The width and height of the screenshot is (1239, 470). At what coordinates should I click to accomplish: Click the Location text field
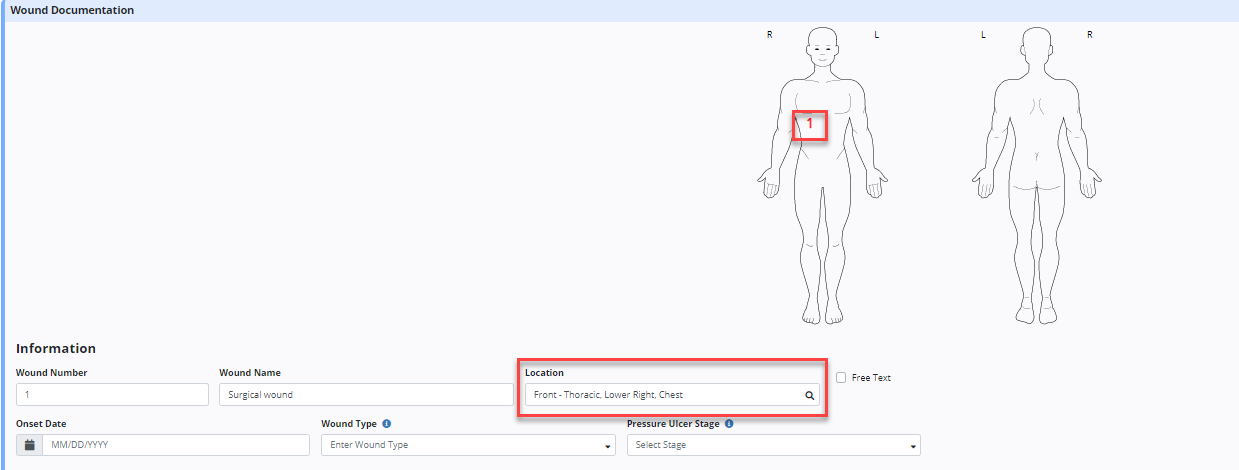click(x=660, y=395)
